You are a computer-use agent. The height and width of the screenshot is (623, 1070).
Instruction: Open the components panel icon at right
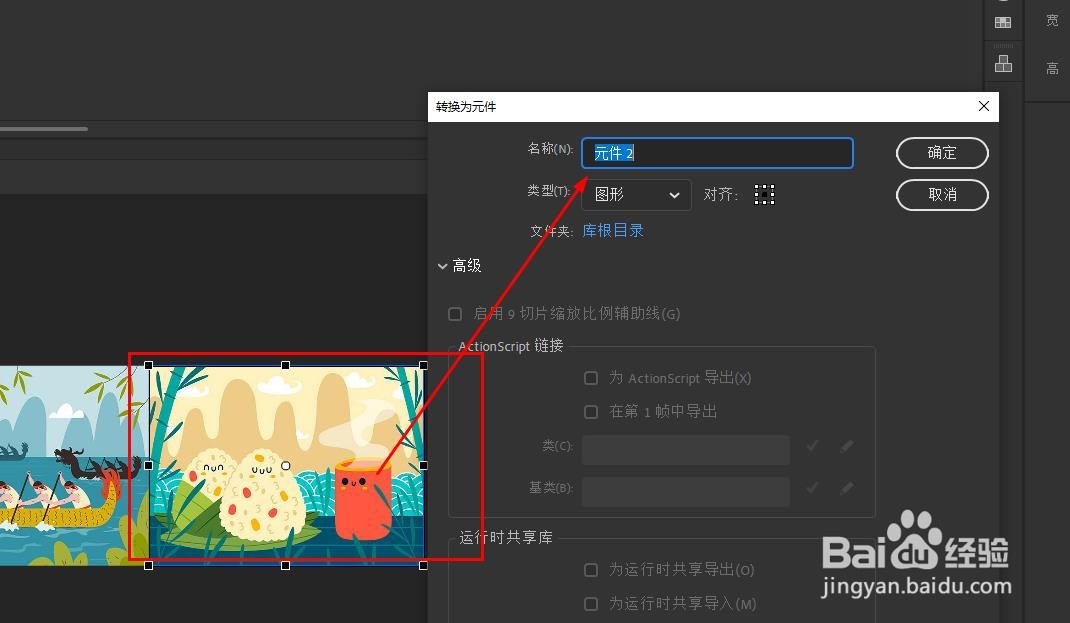click(x=1003, y=64)
